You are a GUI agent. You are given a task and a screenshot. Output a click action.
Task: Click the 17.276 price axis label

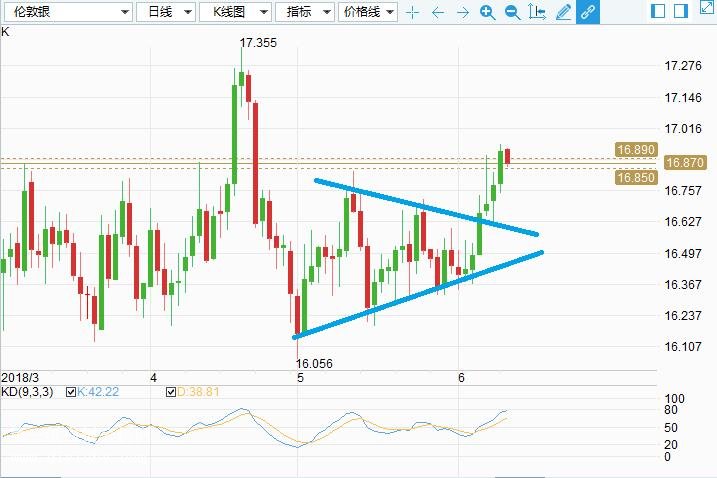click(683, 66)
